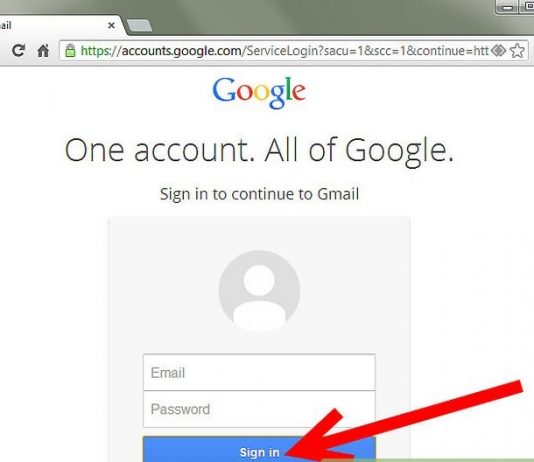The width and height of the screenshot is (534, 462).
Task: Open the diamond-shaped extension icon in address bar
Action: point(498,51)
